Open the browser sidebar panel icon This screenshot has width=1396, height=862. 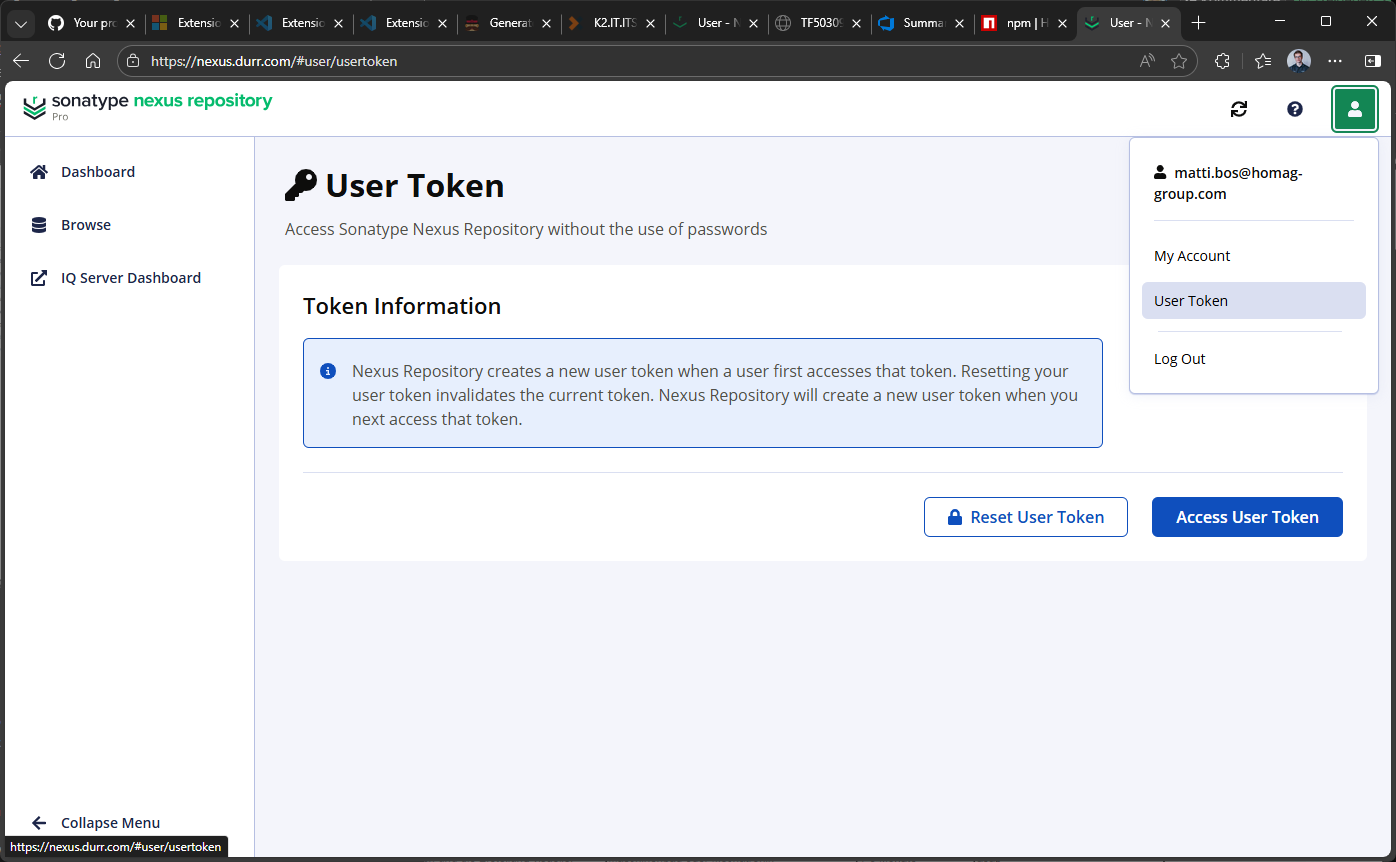click(1373, 61)
